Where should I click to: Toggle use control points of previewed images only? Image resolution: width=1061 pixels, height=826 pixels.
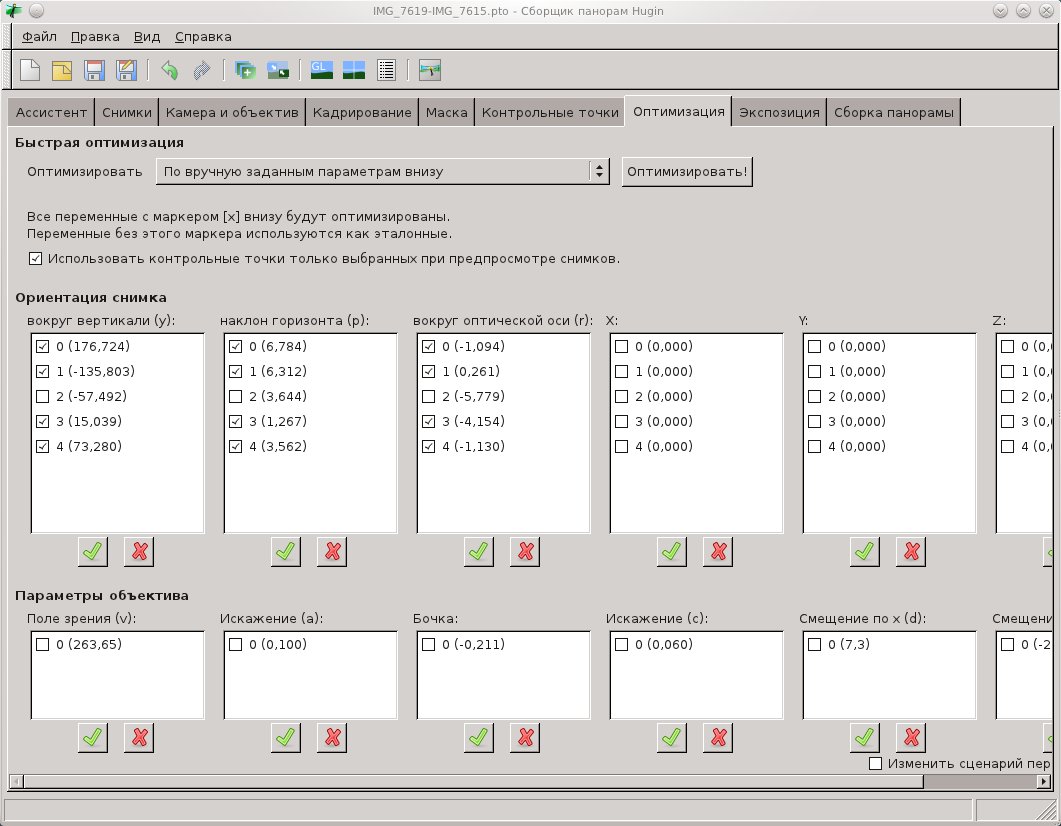[x=36, y=258]
